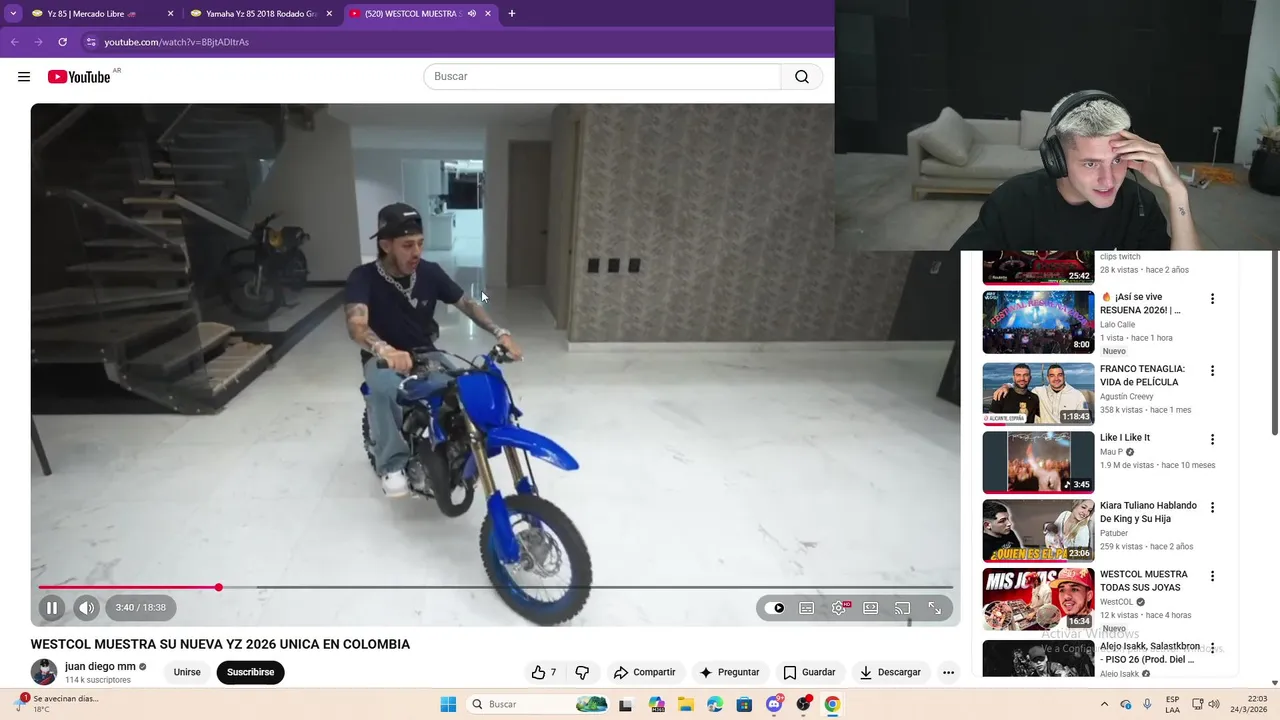Open the Kiara Tuliano Hablando video title

point(1148,512)
